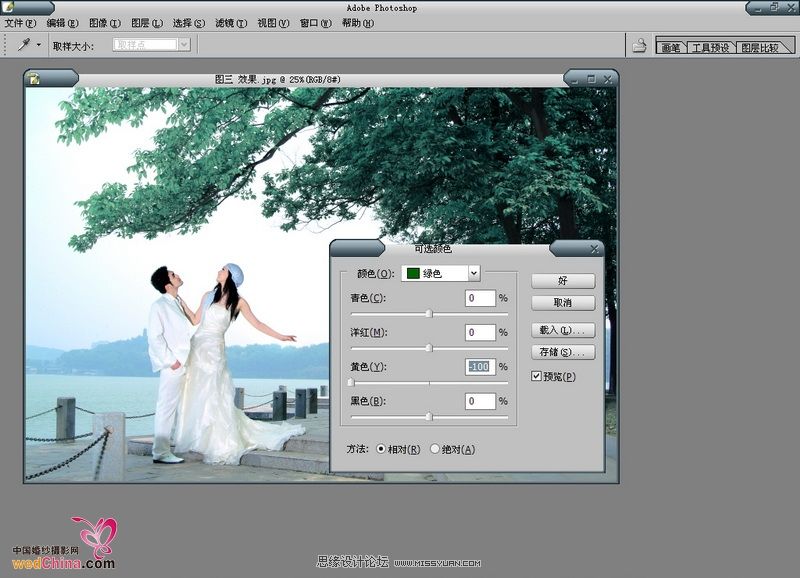Open the 选择(S) menu
800x578 pixels.
188,23
